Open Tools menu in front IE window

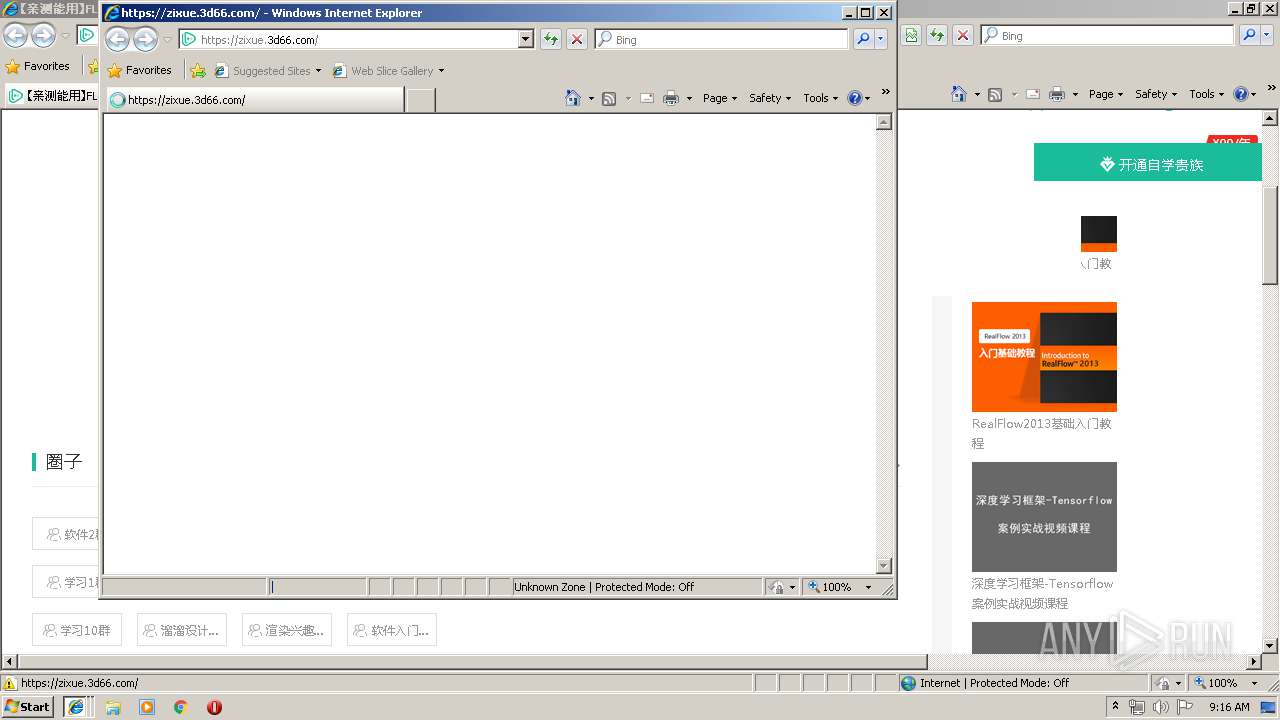pyautogui.click(x=821, y=98)
